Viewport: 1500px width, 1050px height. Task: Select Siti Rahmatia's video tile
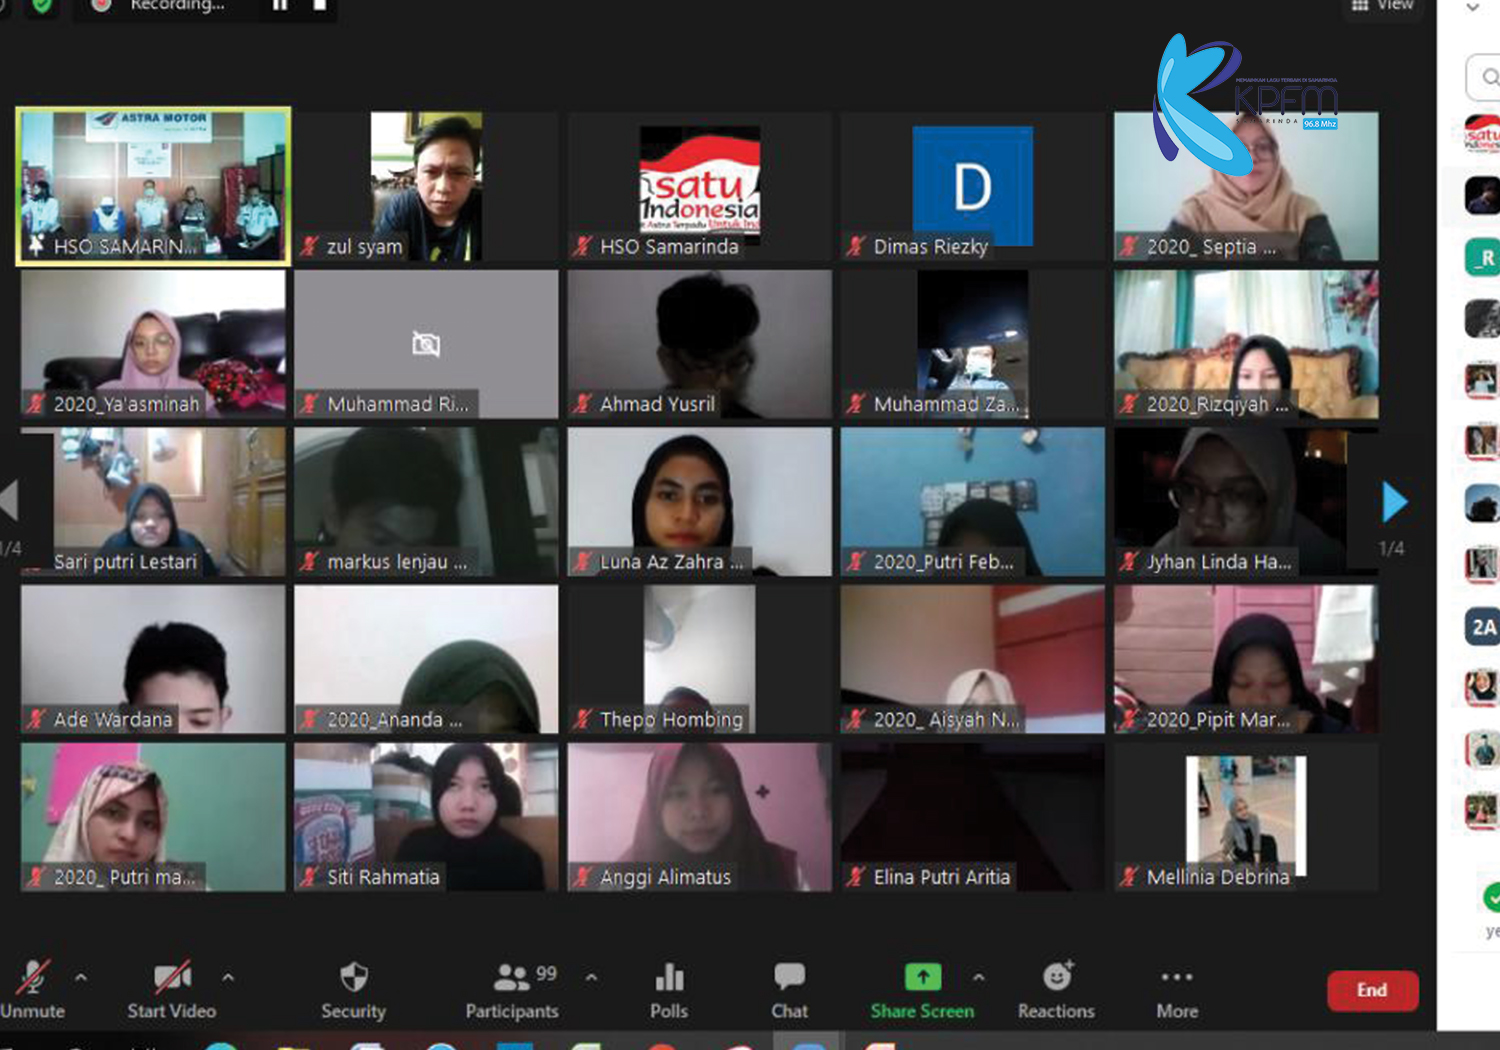click(426, 817)
